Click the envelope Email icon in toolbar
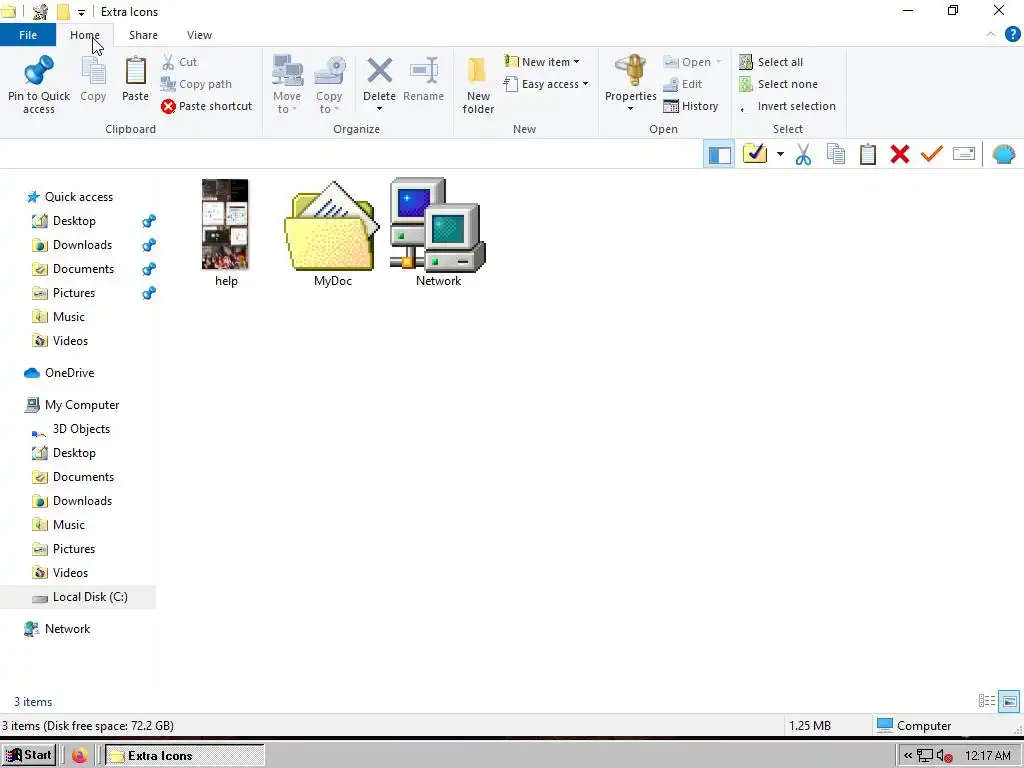The width and height of the screenshot is (1024, 768). tap(964, 154)
